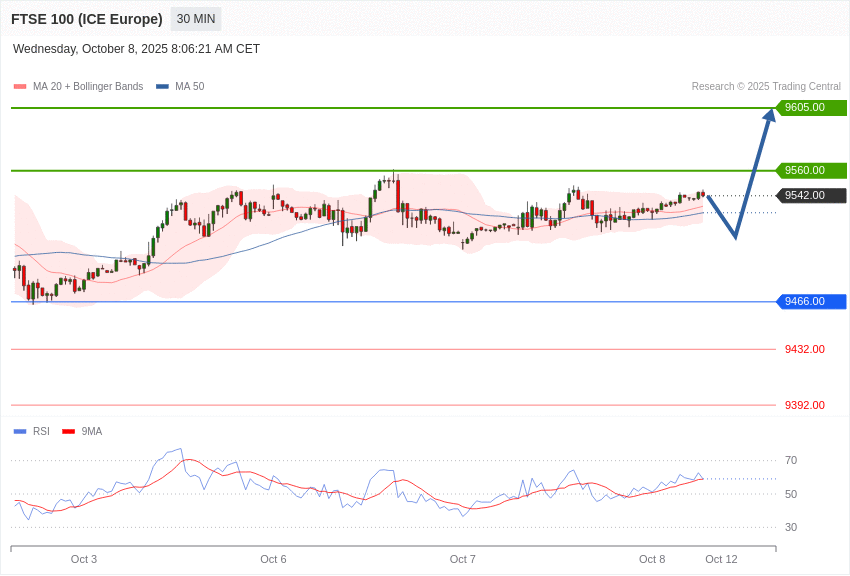Click the 30 MIN timeframe badge
The height and width of the screenshot is (576, 850).
[x=196, y=19]
